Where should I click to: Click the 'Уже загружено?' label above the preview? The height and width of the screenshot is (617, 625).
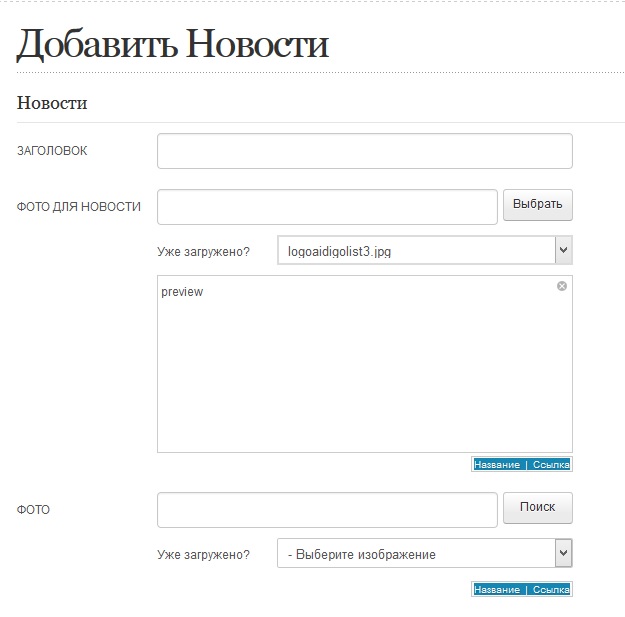tap(203, 251)
